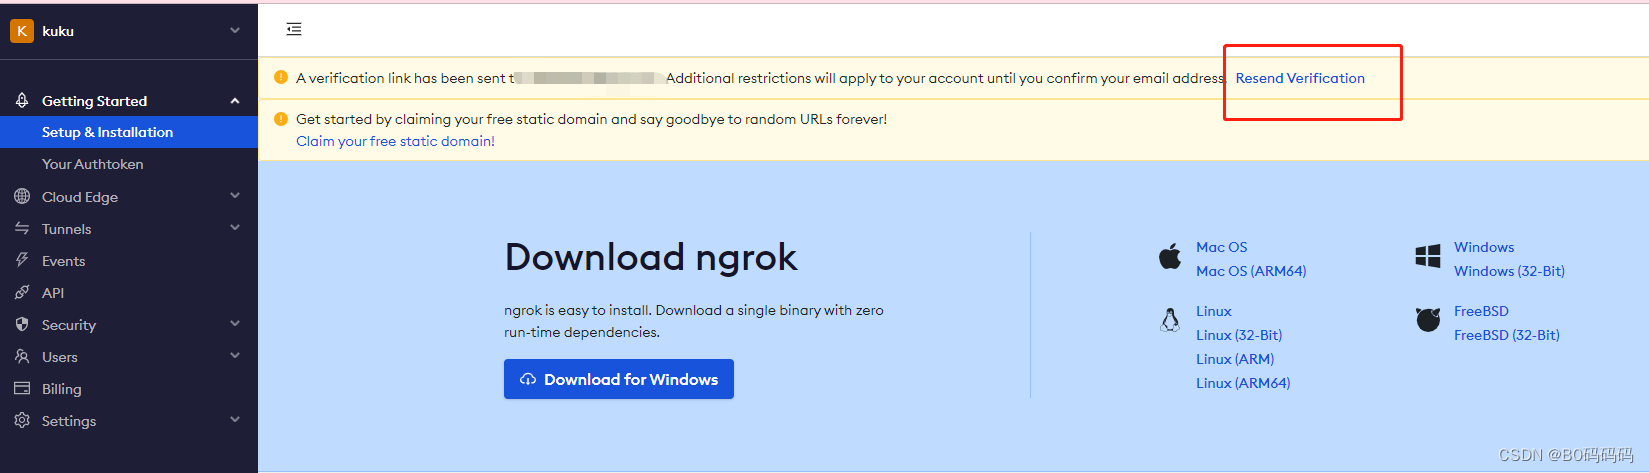This screenshot has height=473, width=1649.
Task: Expand the Users section chevron
Action: pos(235,356)
